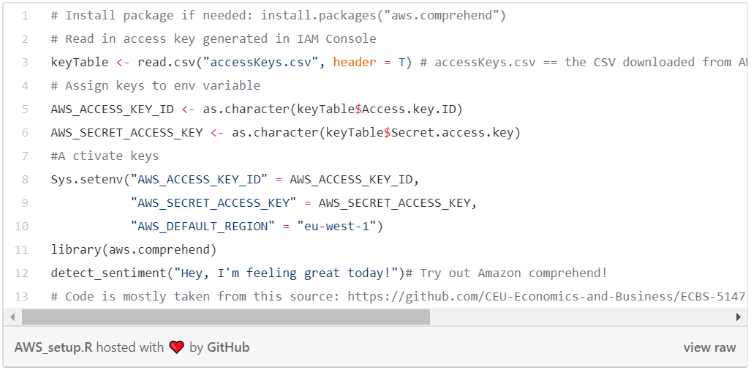Select line number 11 in the gutter
This screenshot has height=372, width=752.
22,250
